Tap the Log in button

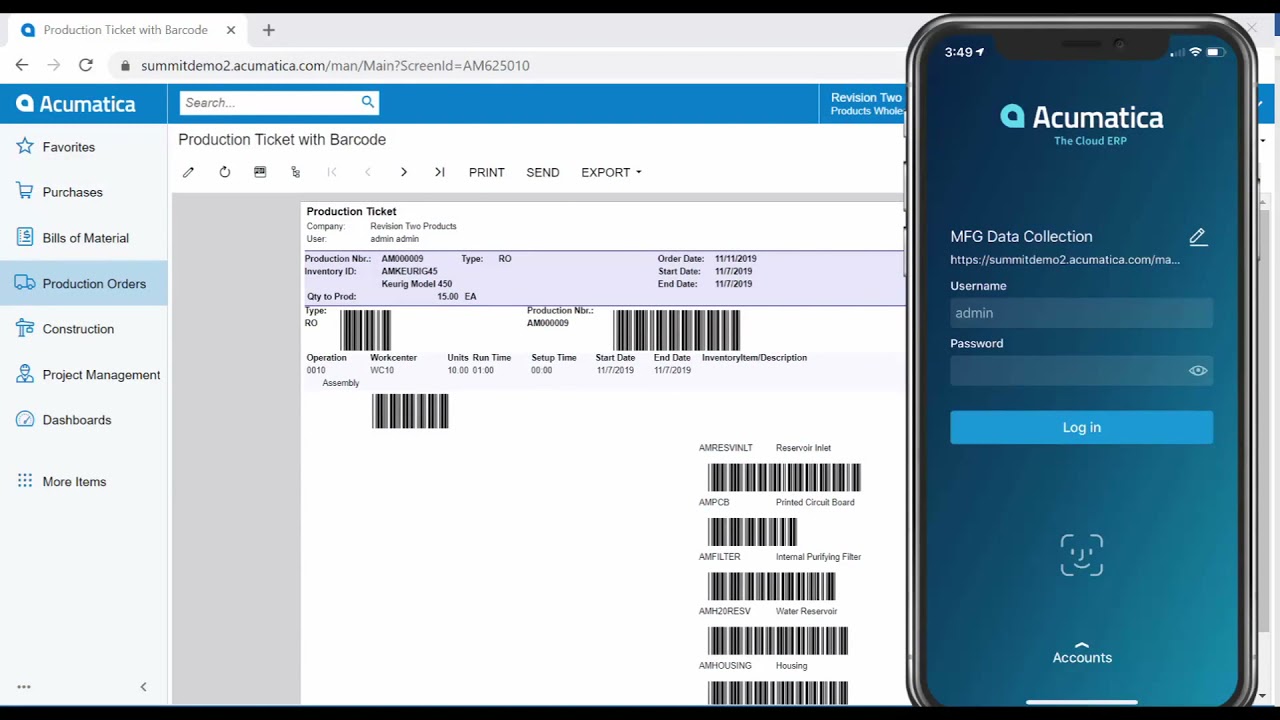click(1082, 427)
